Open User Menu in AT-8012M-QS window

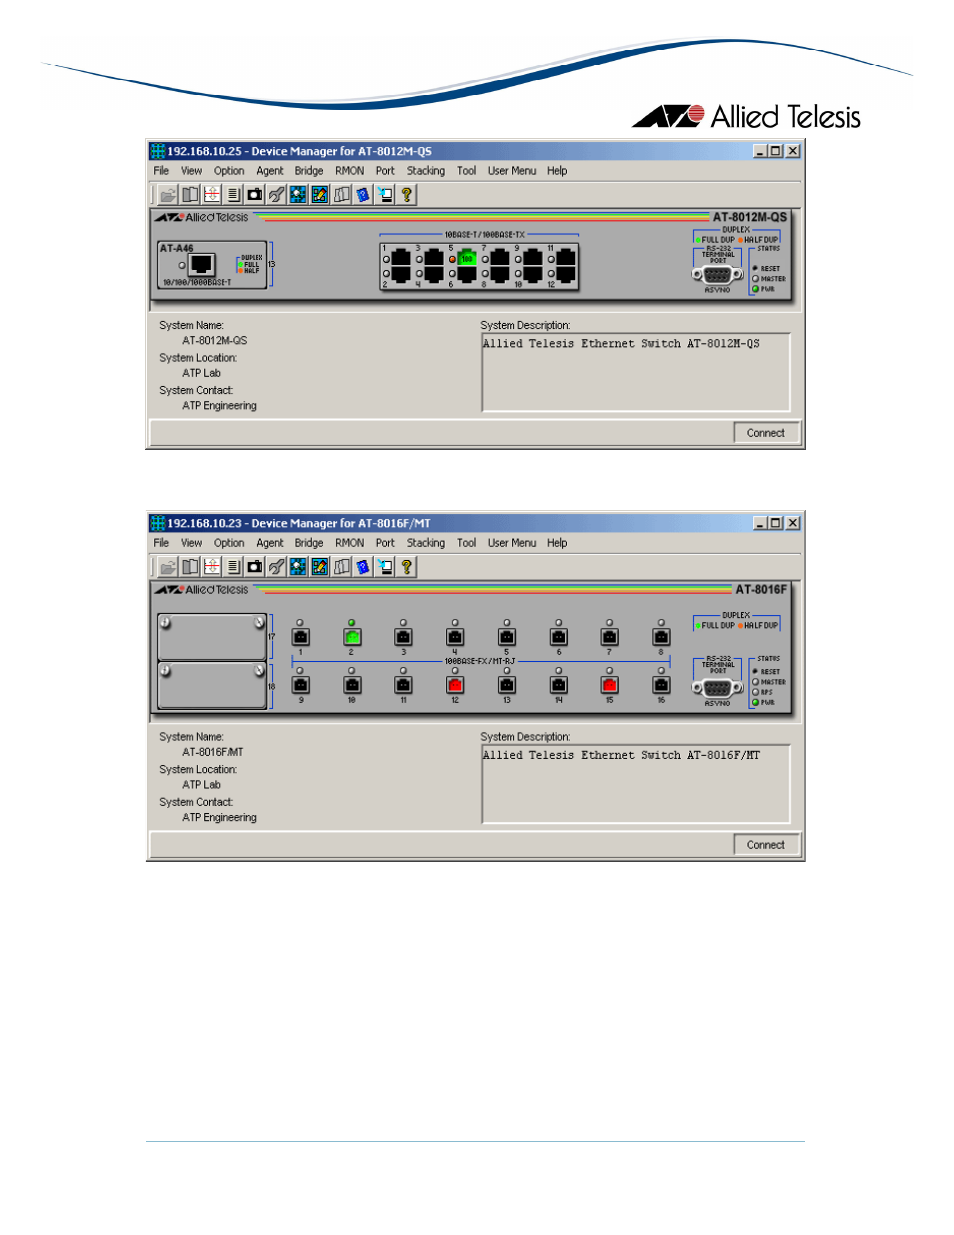click(x=512, y=171)
